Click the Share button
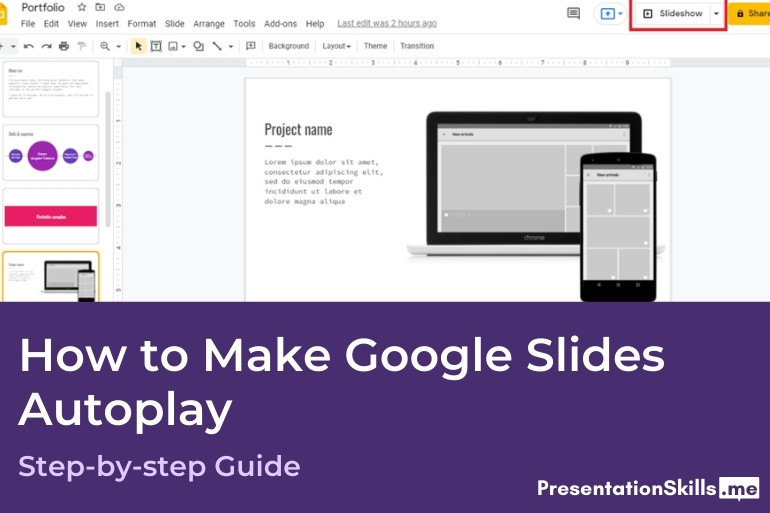Viewport: 770px width, 513px height. [750, 14]
